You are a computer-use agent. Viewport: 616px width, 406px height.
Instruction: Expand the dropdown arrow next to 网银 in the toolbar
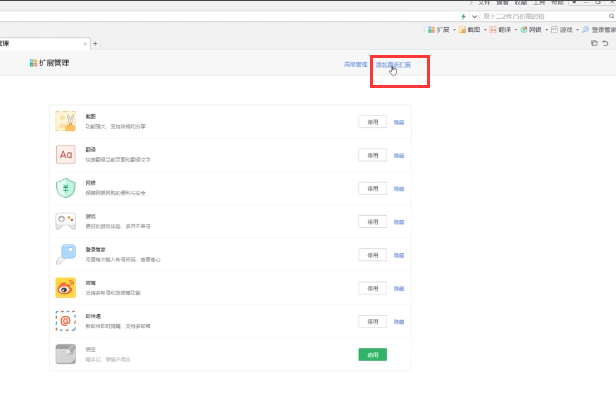click(x=546, y=30)
